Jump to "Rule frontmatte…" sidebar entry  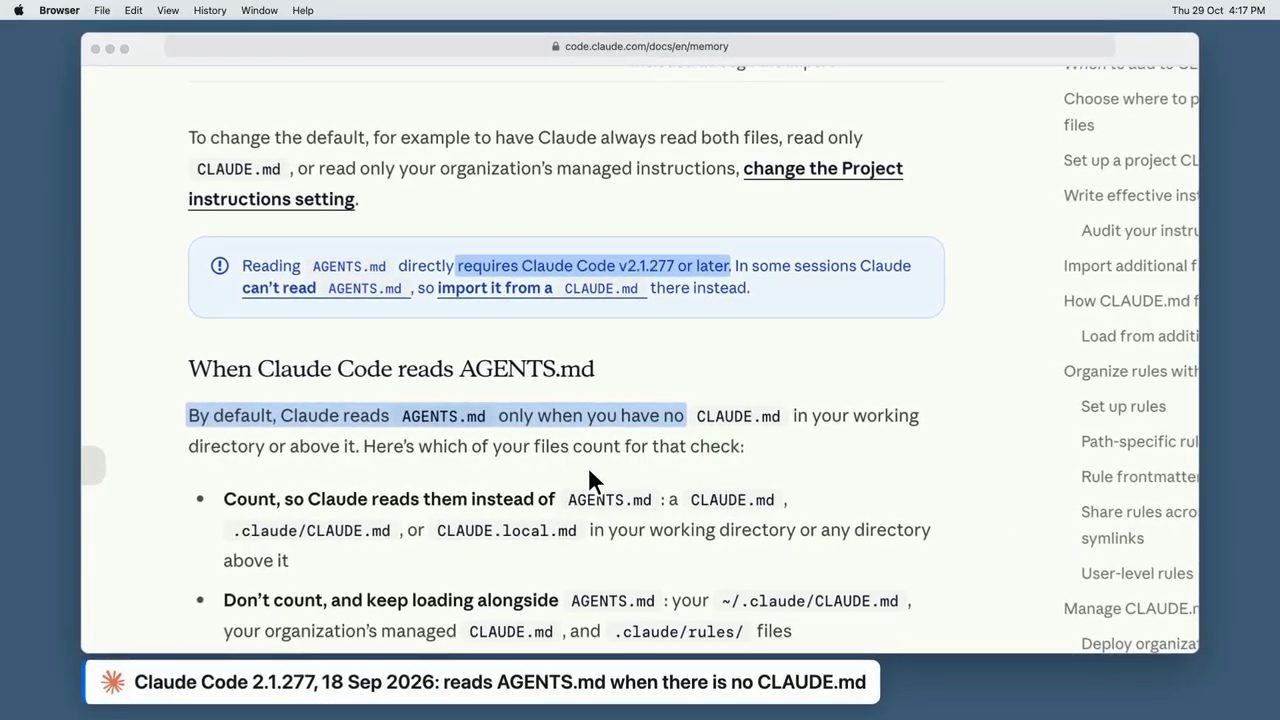[x=1139, y=476]
